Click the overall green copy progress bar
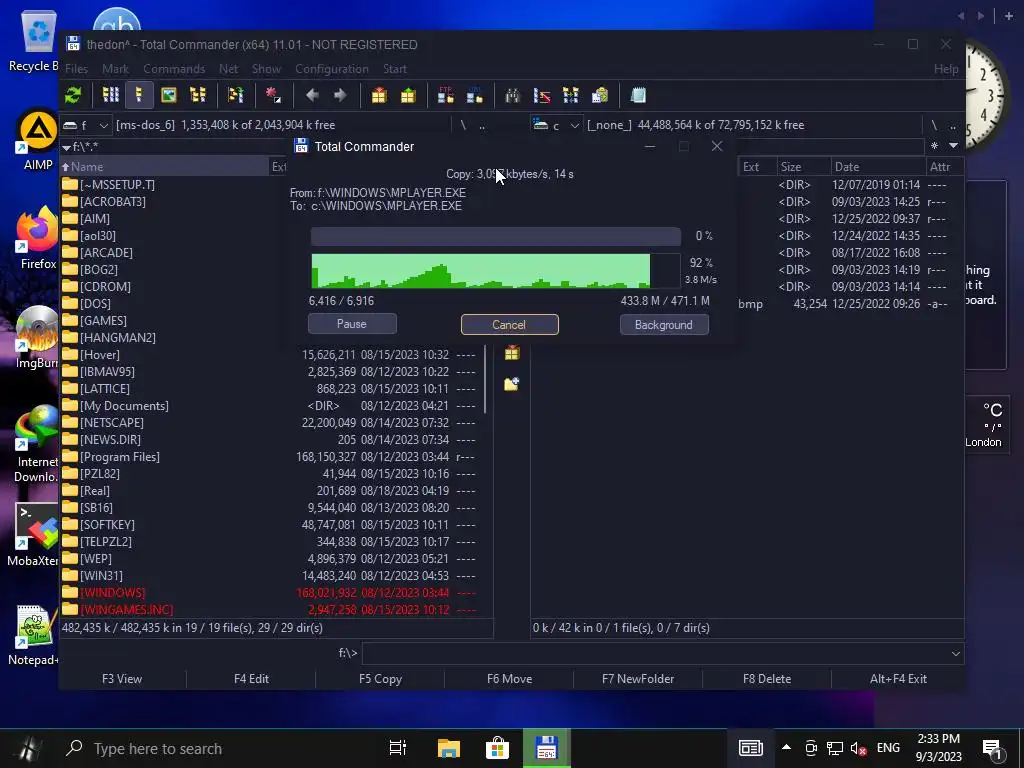 click(496, 271)
